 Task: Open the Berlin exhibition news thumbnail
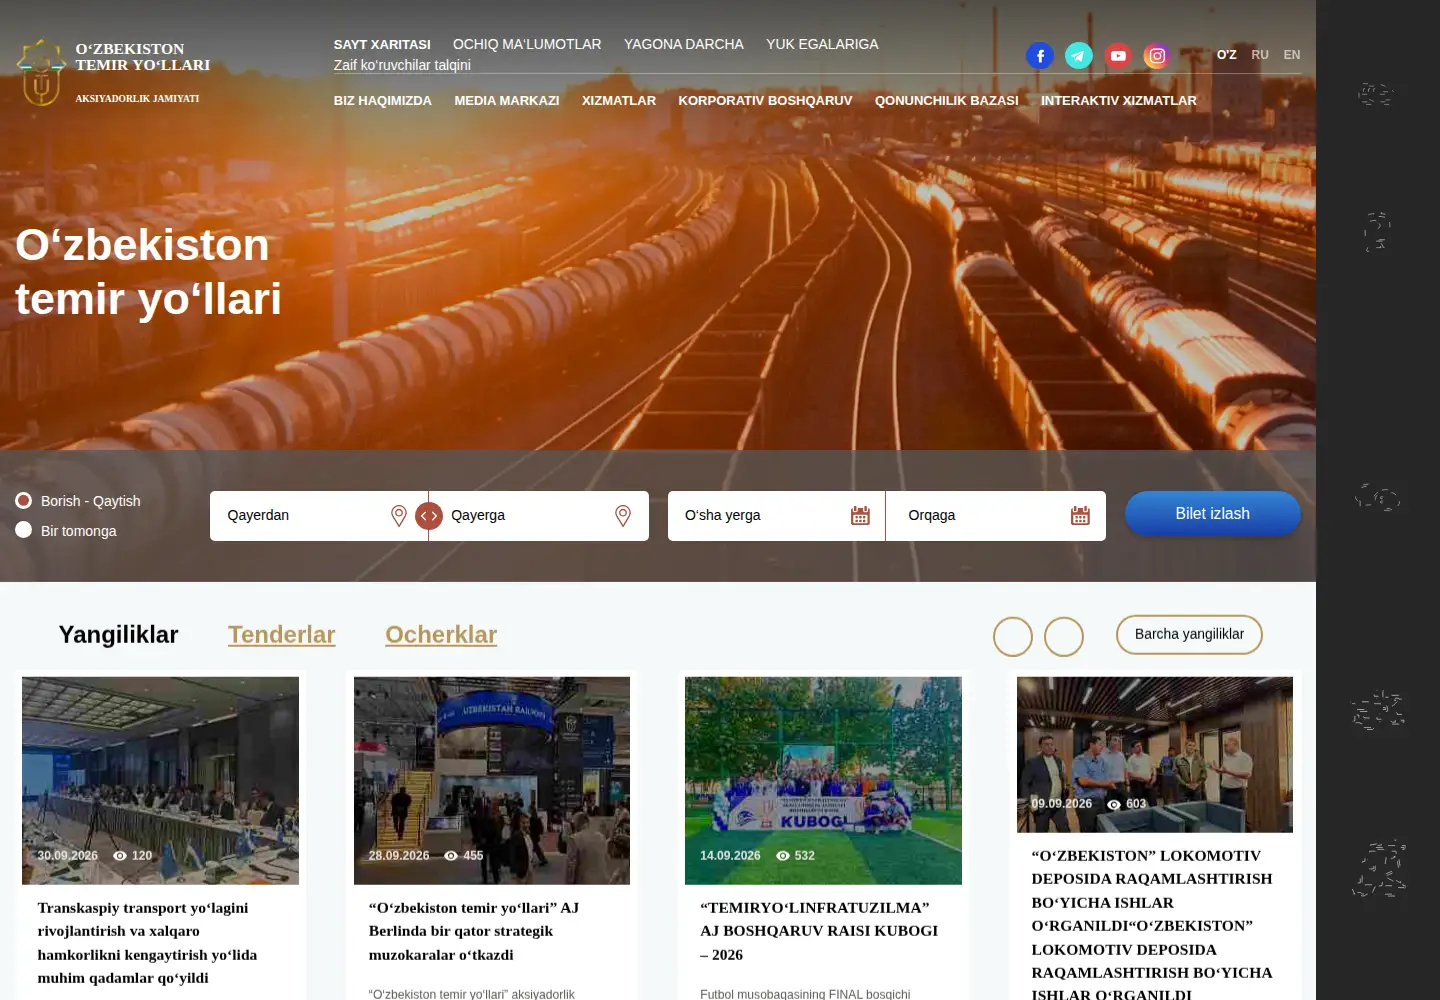(492, 780)
